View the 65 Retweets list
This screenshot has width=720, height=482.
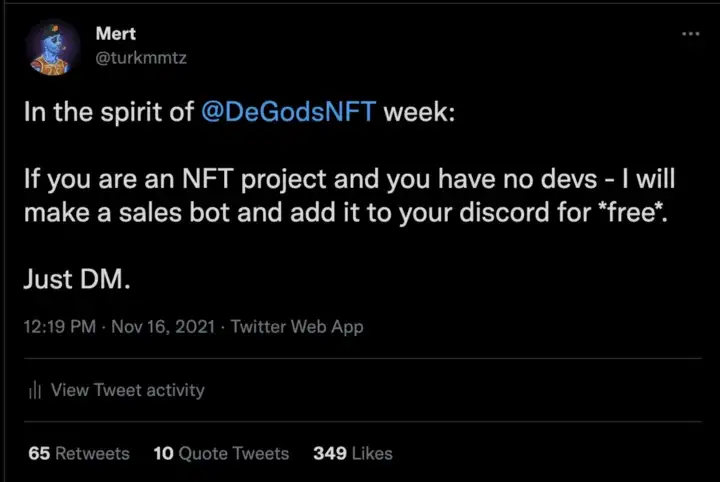[79, 454]
